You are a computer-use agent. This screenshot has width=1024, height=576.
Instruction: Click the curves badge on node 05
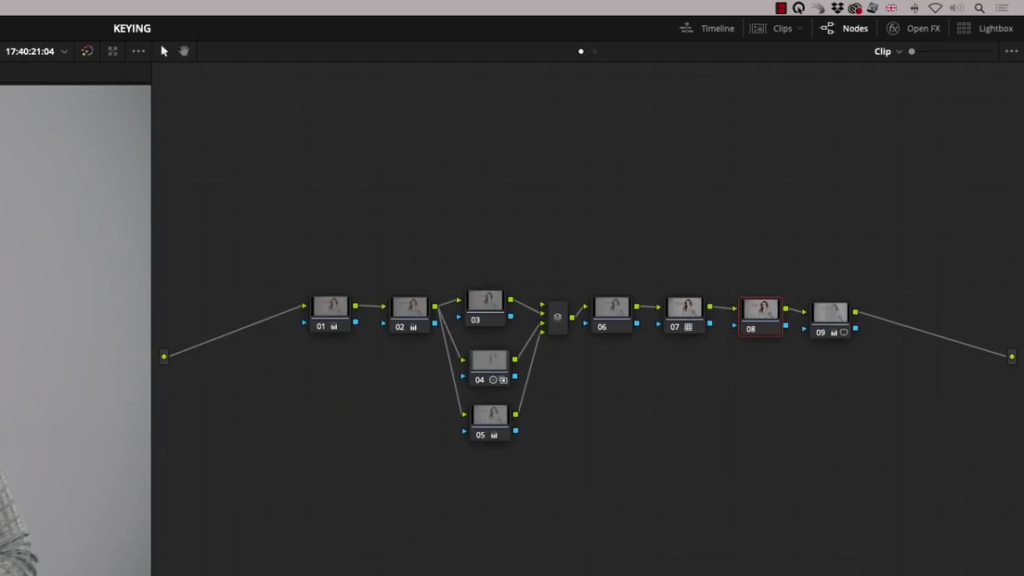pos(494,435)
